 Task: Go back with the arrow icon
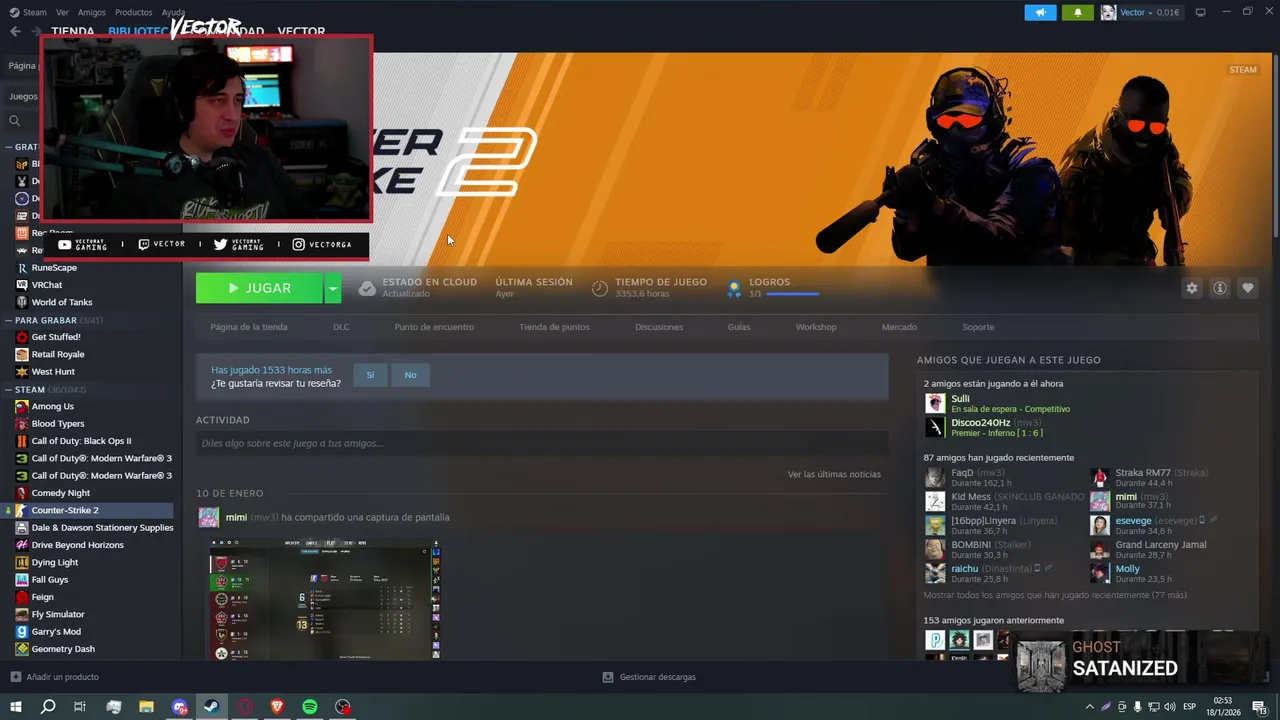15,31
